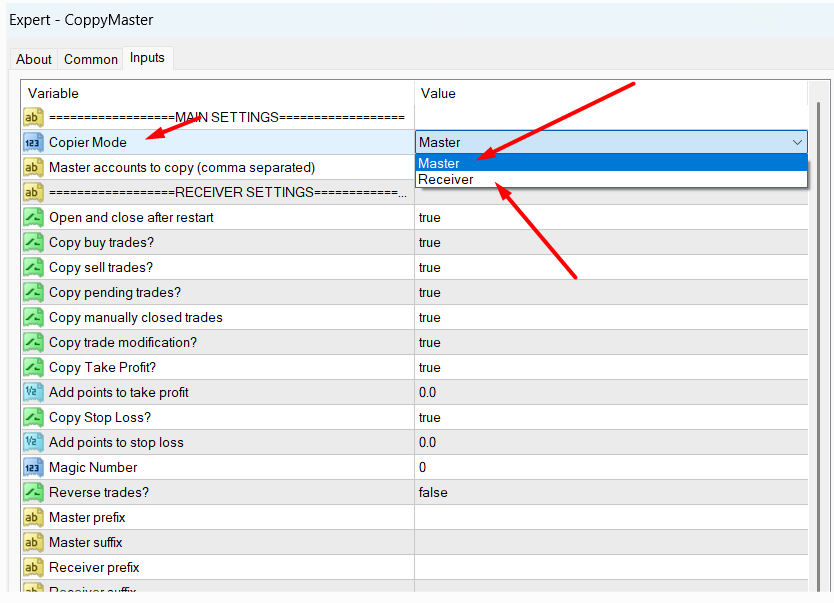The height and width of the screenshot is (603, 834).
Task: Click the icon beside Add points to take profit
Action: (x=32, y=392)
